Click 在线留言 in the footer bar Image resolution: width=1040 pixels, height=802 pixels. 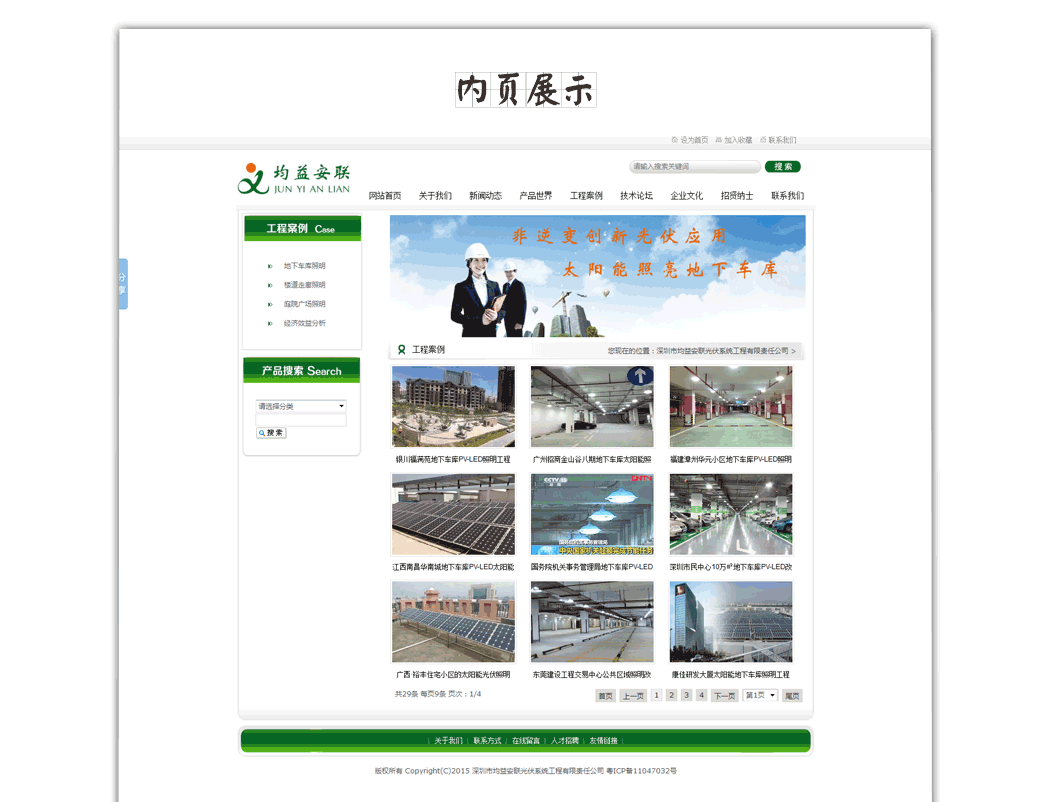coord(526,741)
